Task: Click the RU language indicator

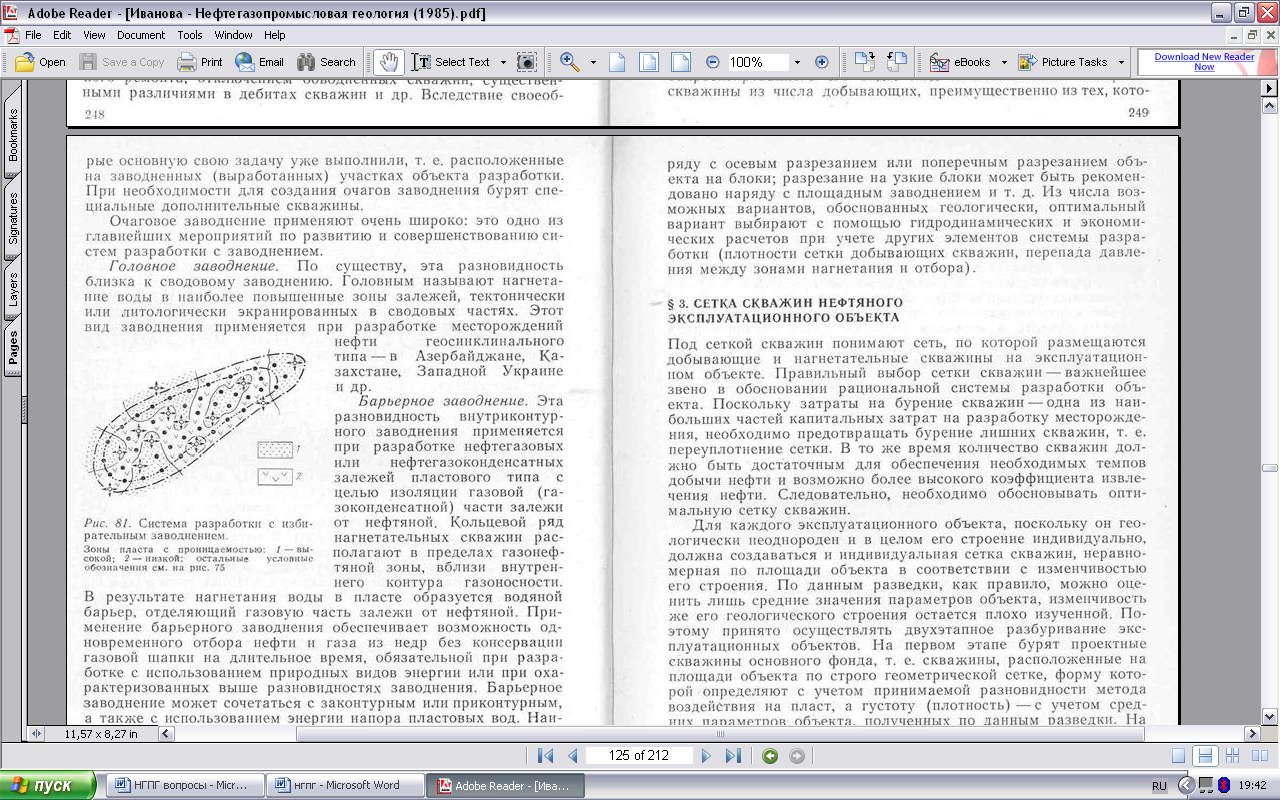Action: click(1159, 786)
